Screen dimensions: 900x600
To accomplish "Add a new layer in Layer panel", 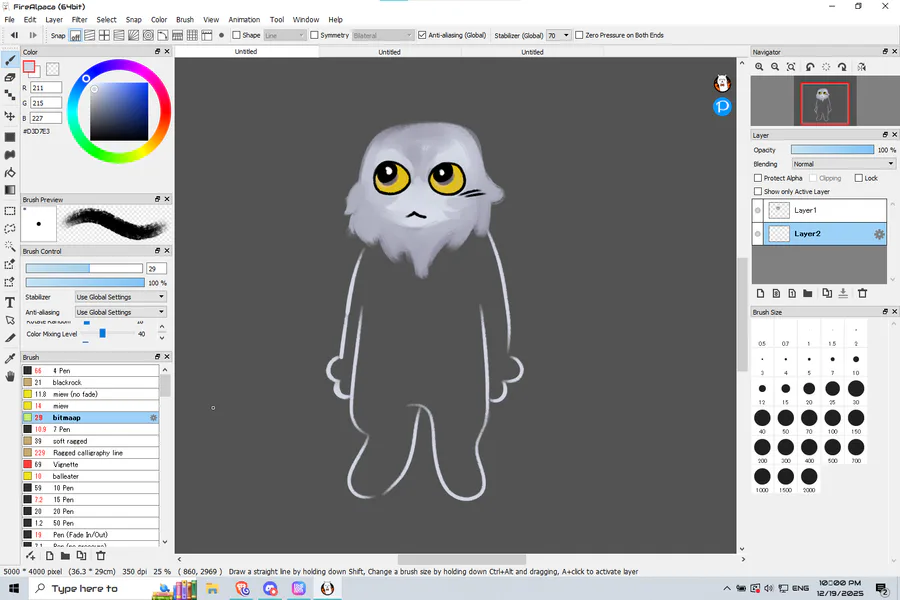I will 761,293.
